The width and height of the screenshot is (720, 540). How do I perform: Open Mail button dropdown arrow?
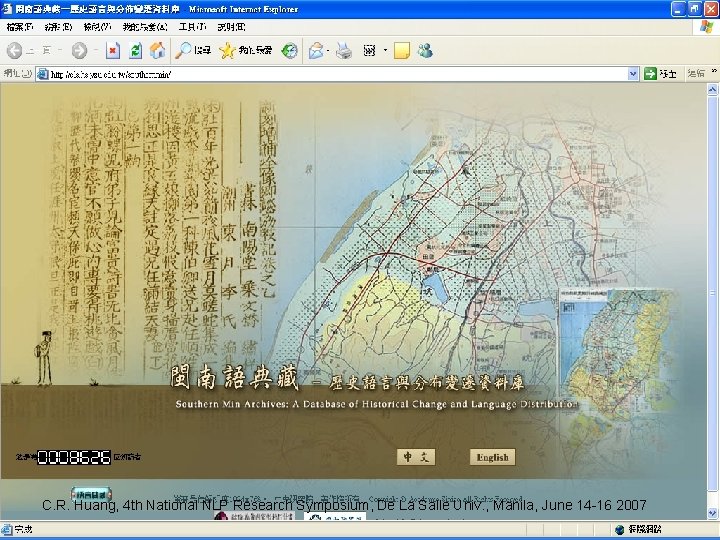pos(328,51)
